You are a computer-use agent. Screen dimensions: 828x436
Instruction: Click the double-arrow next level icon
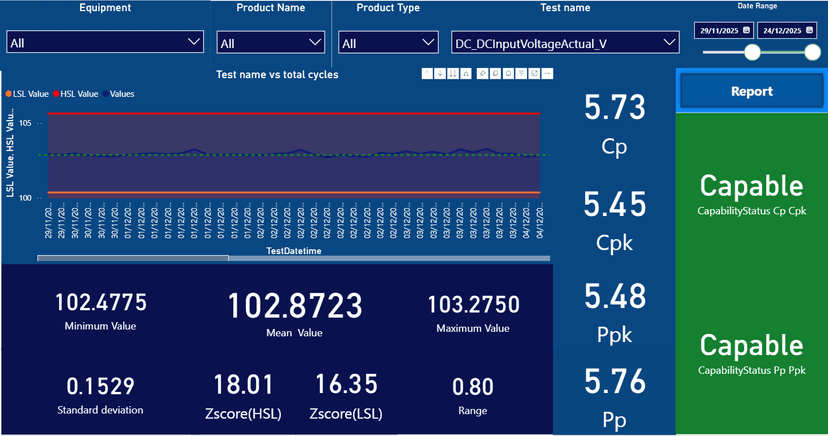tap(454, 74)
